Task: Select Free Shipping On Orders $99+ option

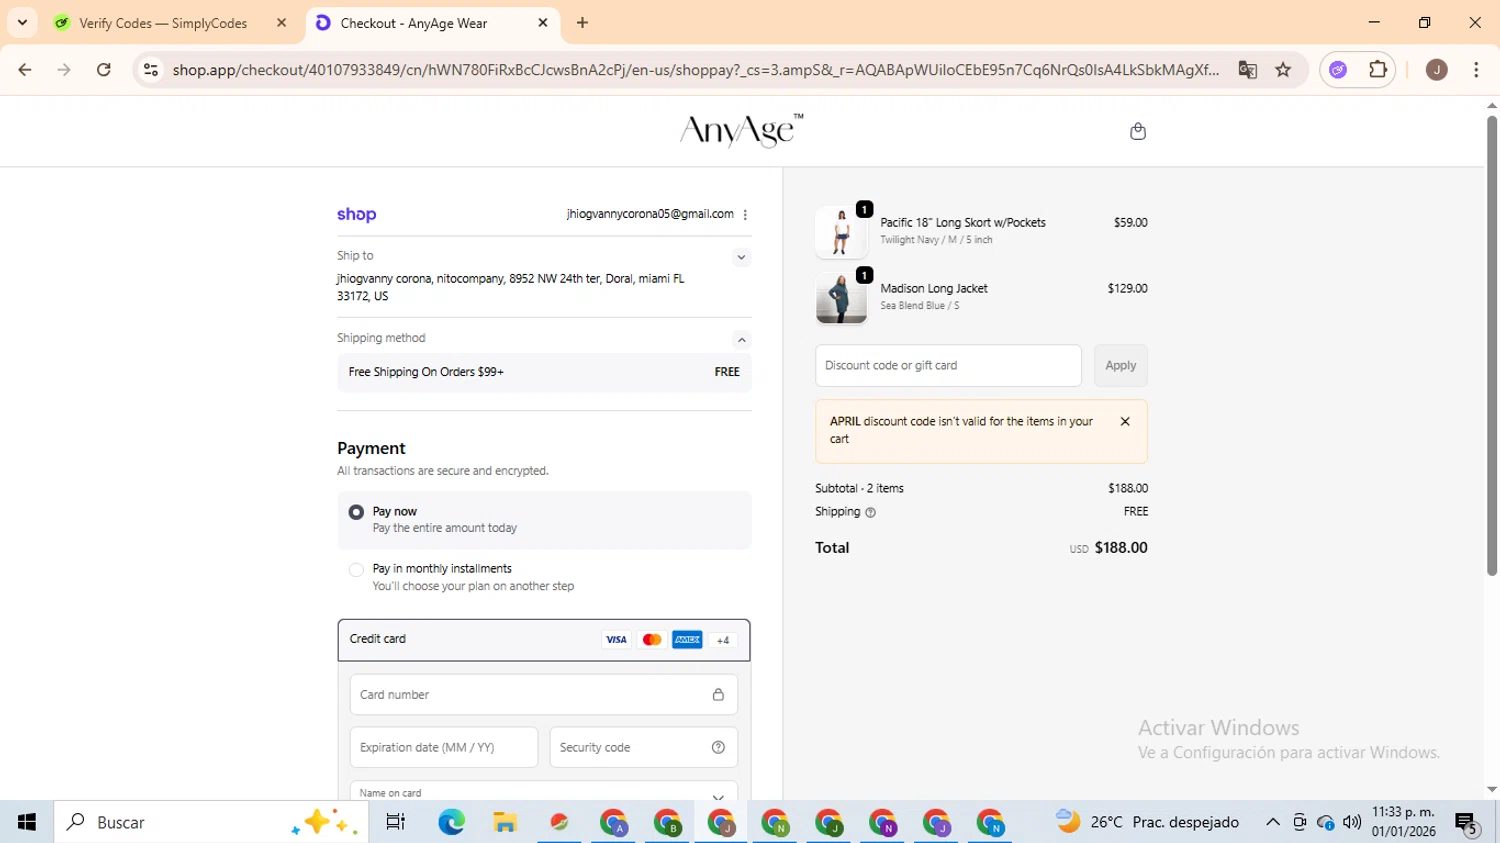Action: (x=544, y=372)
